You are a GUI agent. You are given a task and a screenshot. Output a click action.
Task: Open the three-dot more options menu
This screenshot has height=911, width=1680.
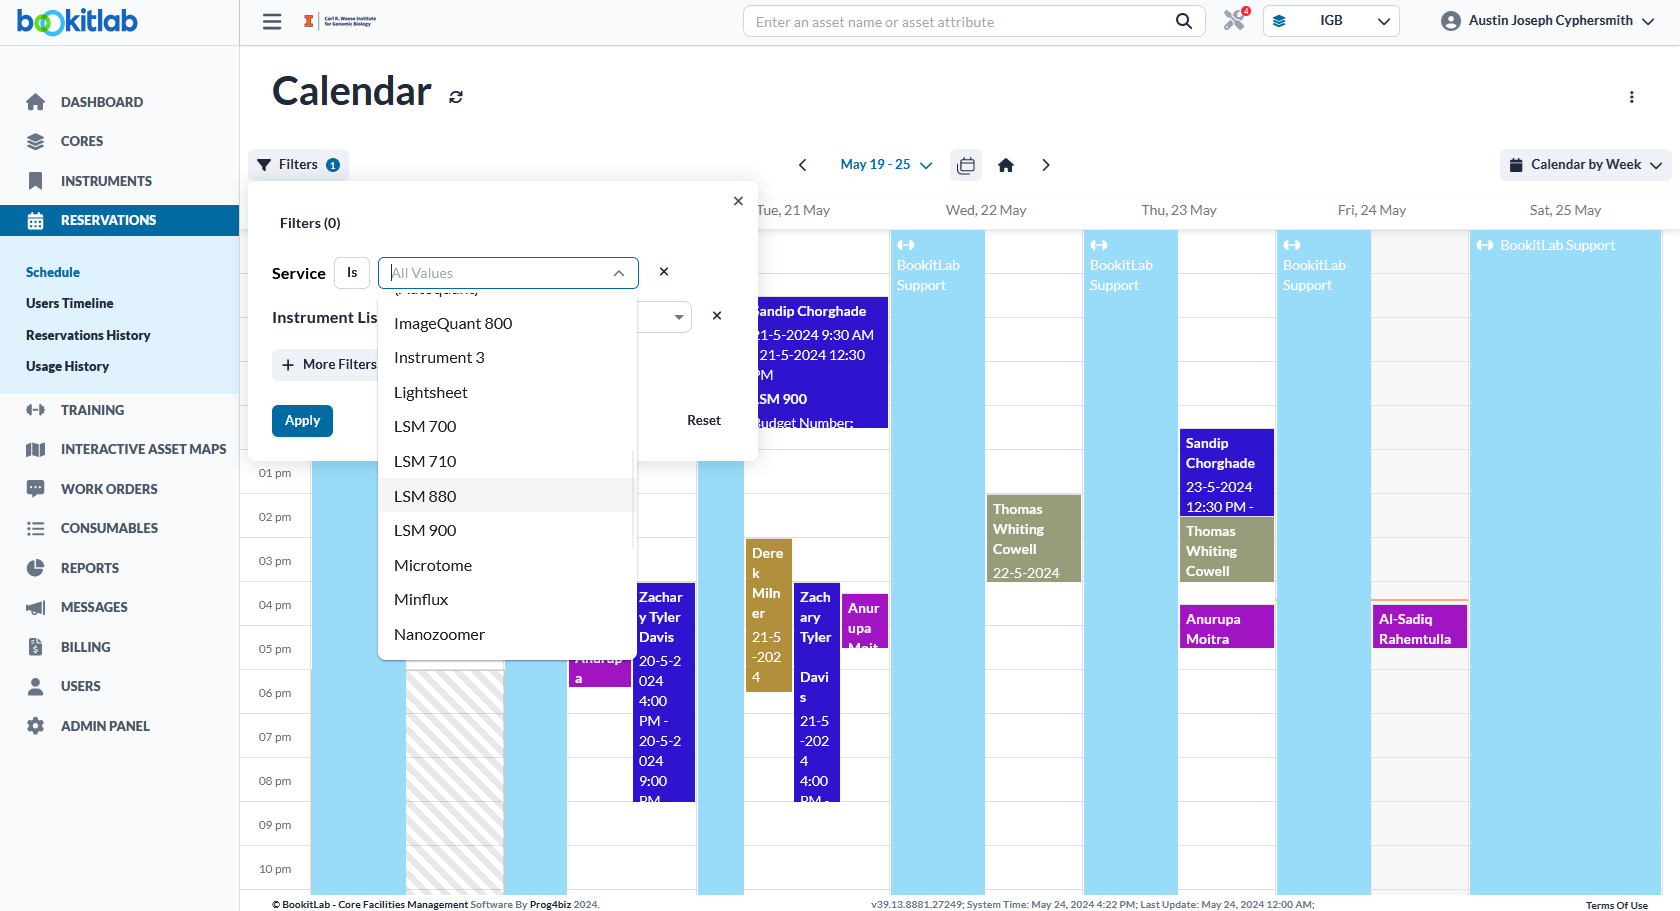pyautogui.click(x=1632, y=97)
